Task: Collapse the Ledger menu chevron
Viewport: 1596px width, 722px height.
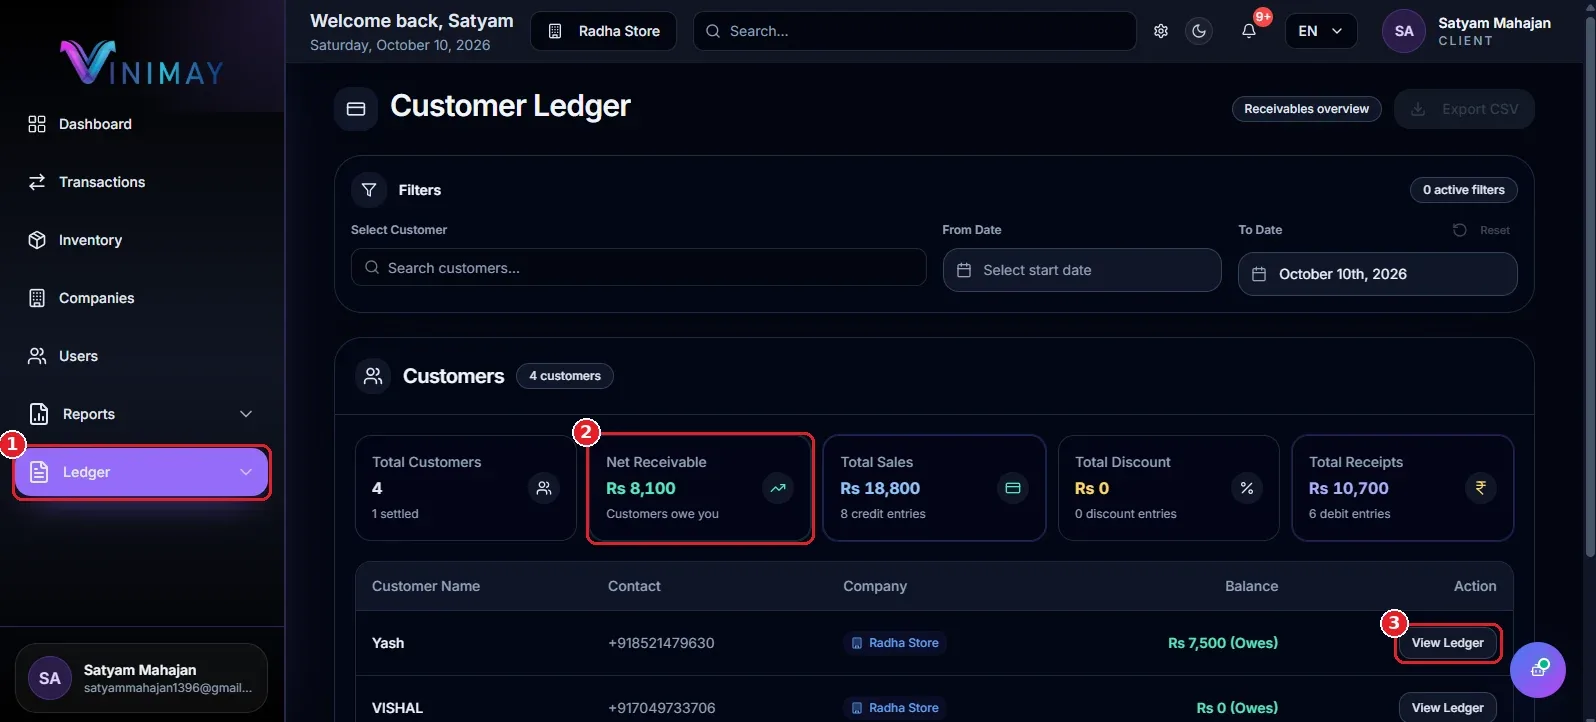Action: (x=246, y=472)
